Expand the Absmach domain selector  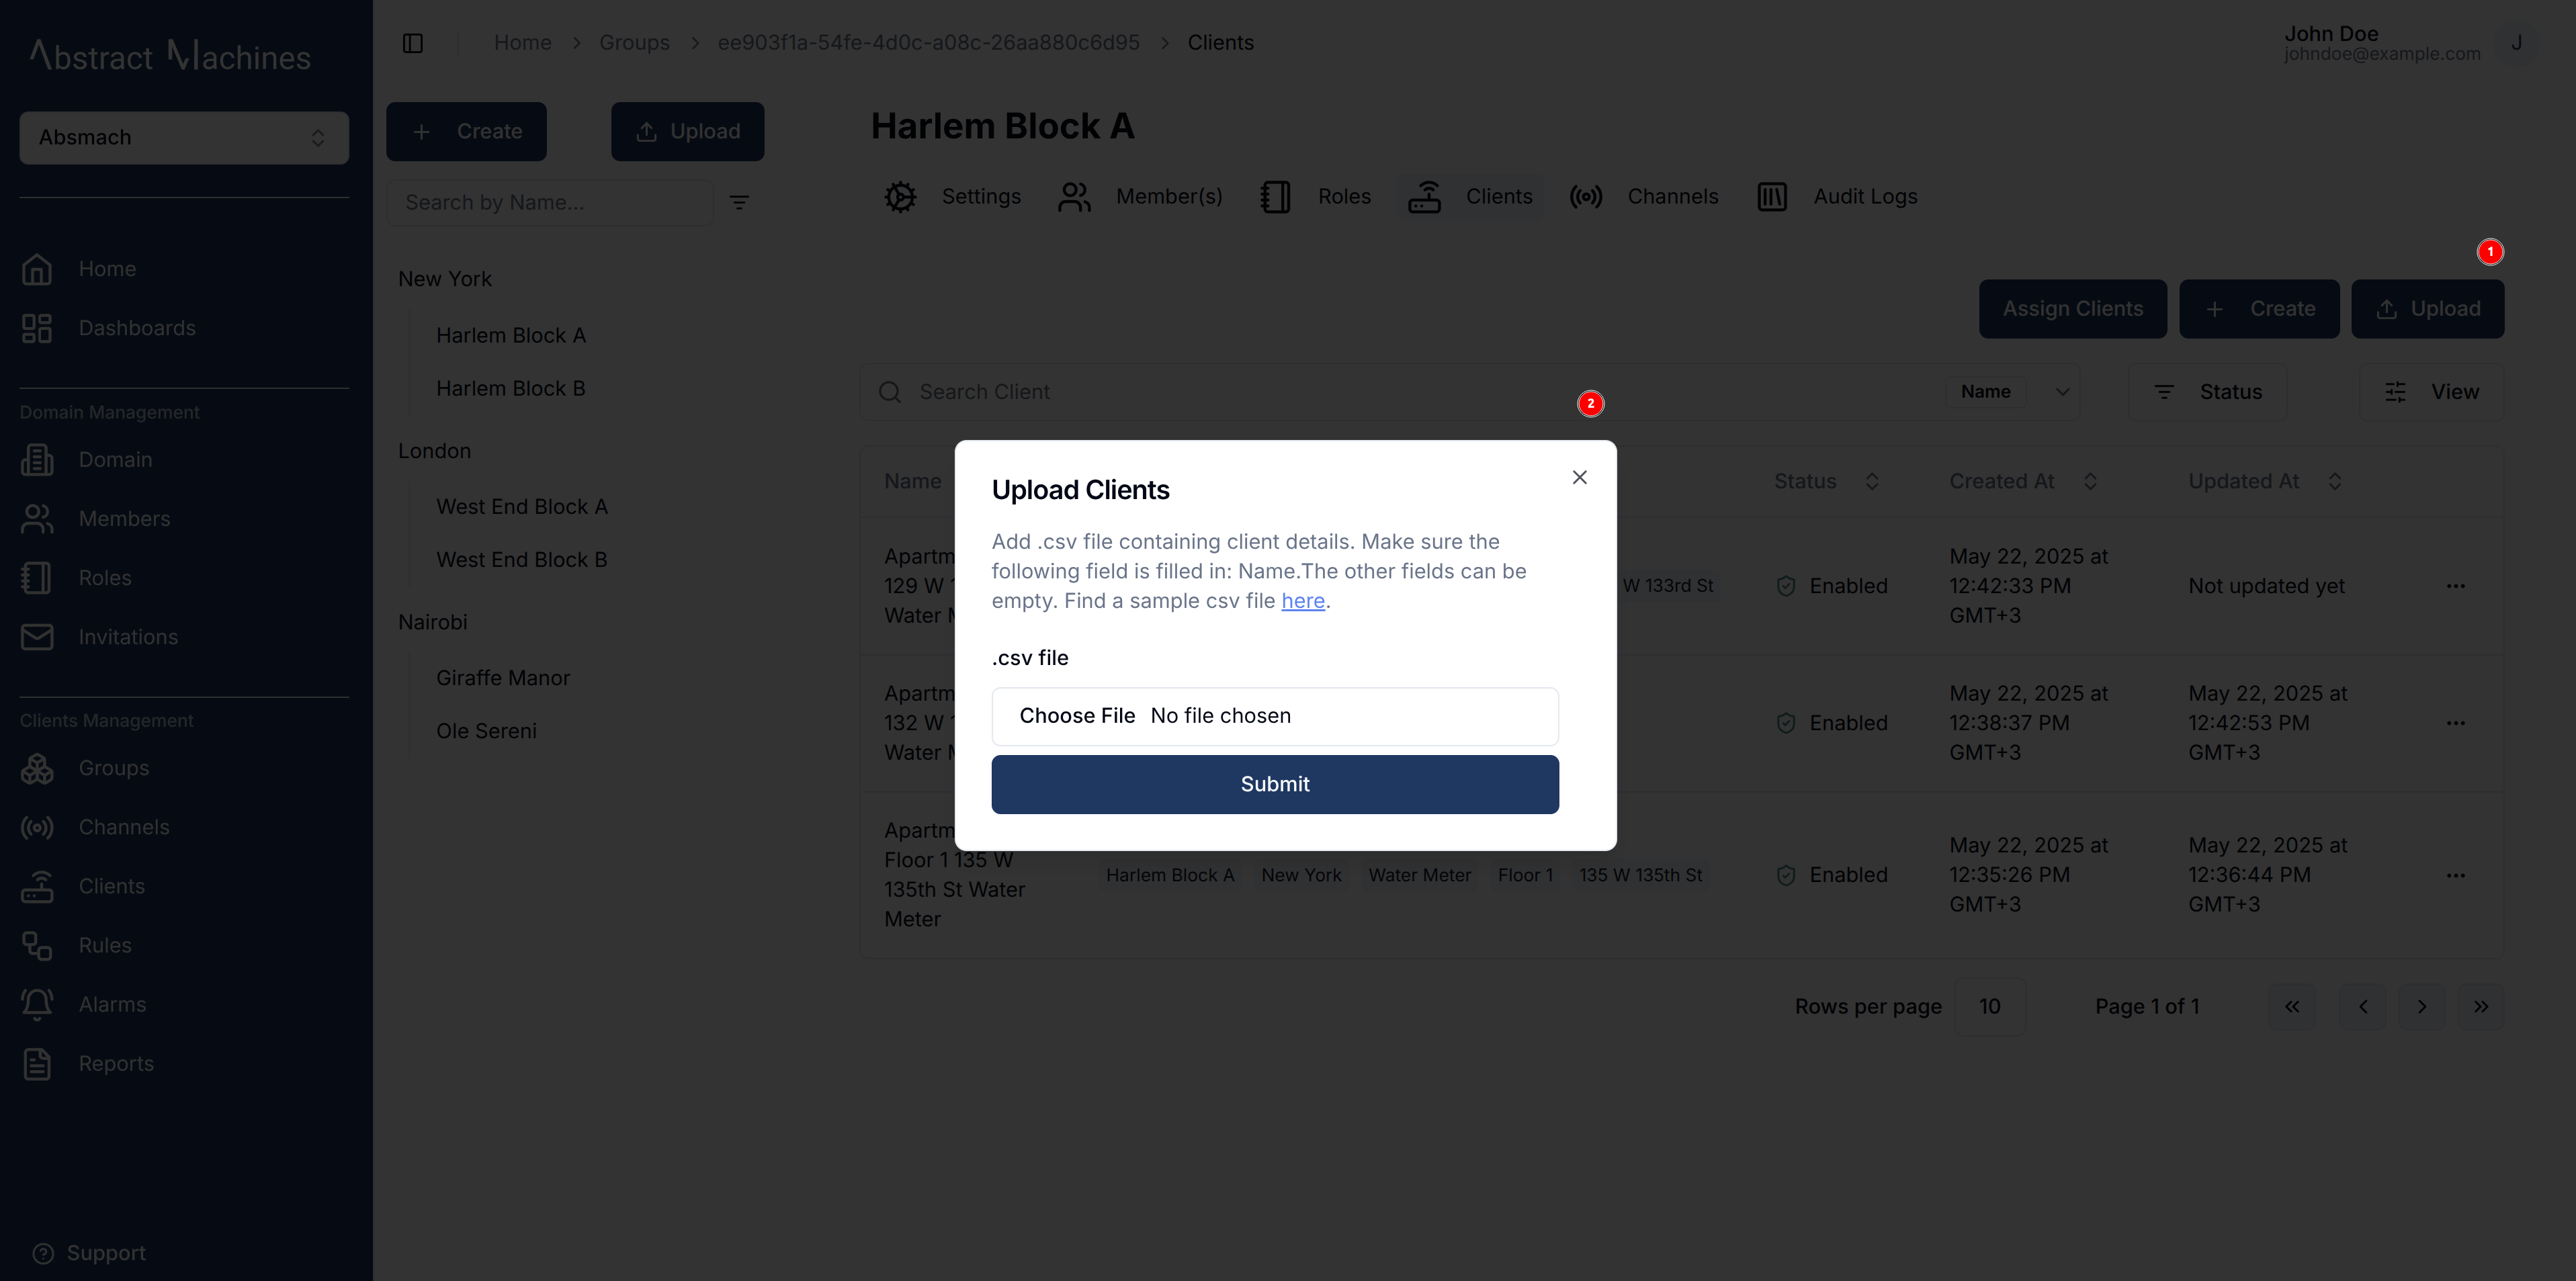(x=184, y=138)
